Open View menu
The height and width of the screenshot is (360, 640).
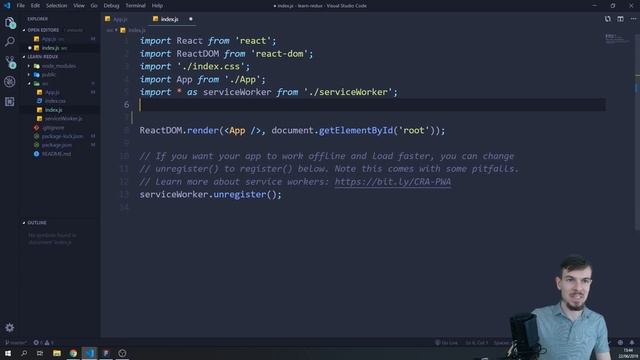[x=79, y=6]
